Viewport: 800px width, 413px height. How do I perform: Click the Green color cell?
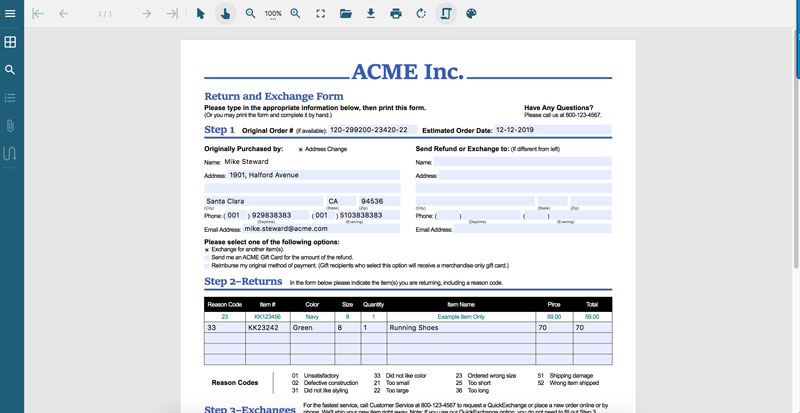point(313,328)
